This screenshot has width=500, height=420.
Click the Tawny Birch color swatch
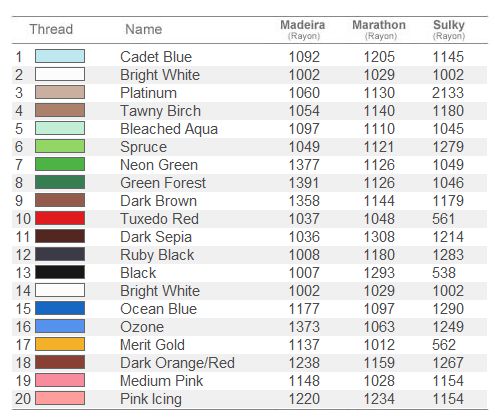pyautogui.click(x=60, y=110)
